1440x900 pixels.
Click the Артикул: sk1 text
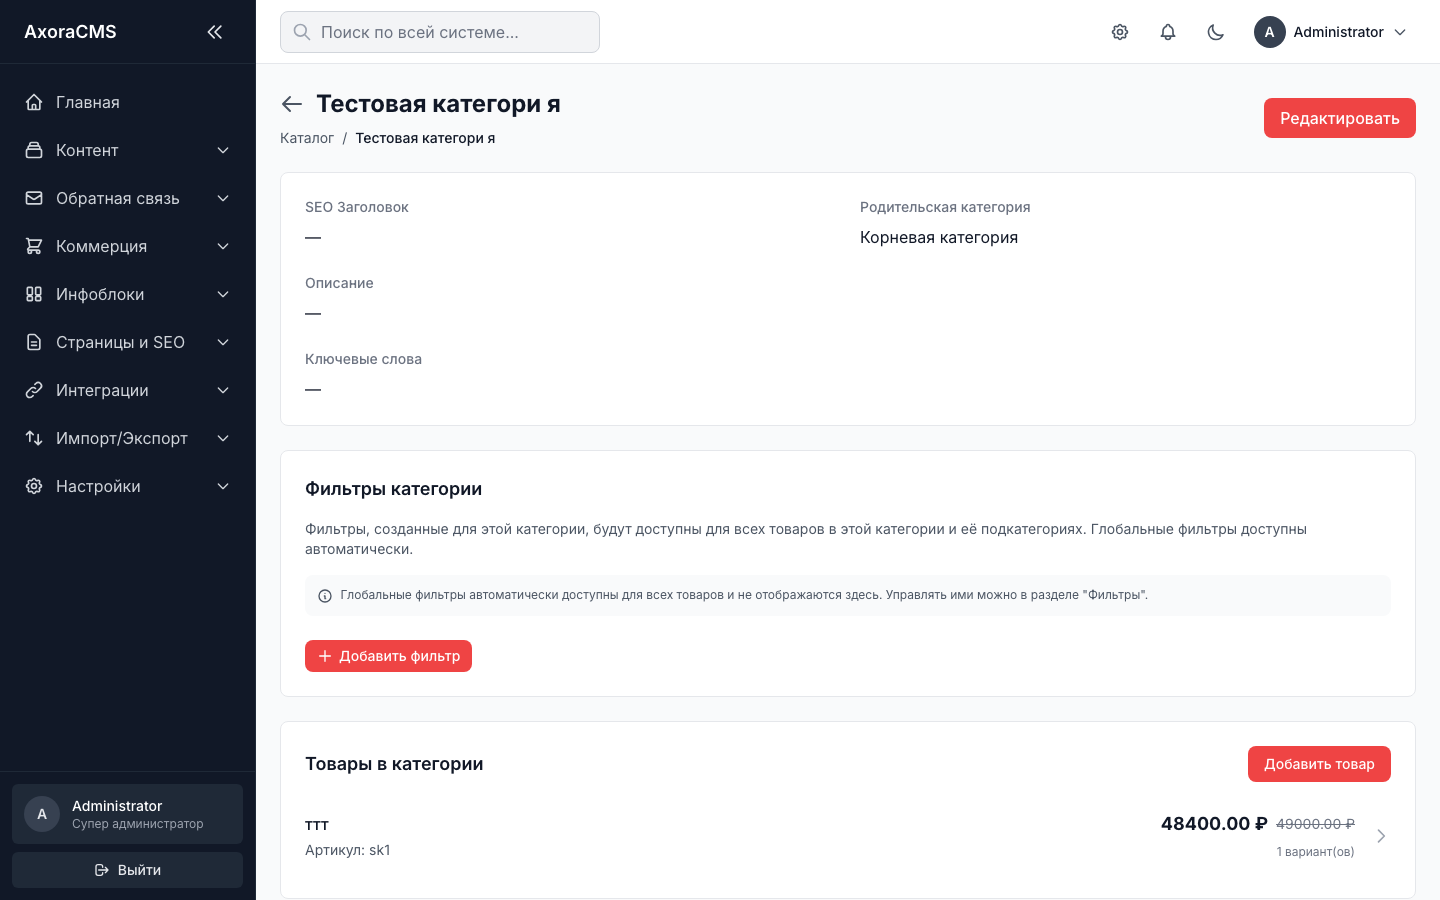coord(348,850)
